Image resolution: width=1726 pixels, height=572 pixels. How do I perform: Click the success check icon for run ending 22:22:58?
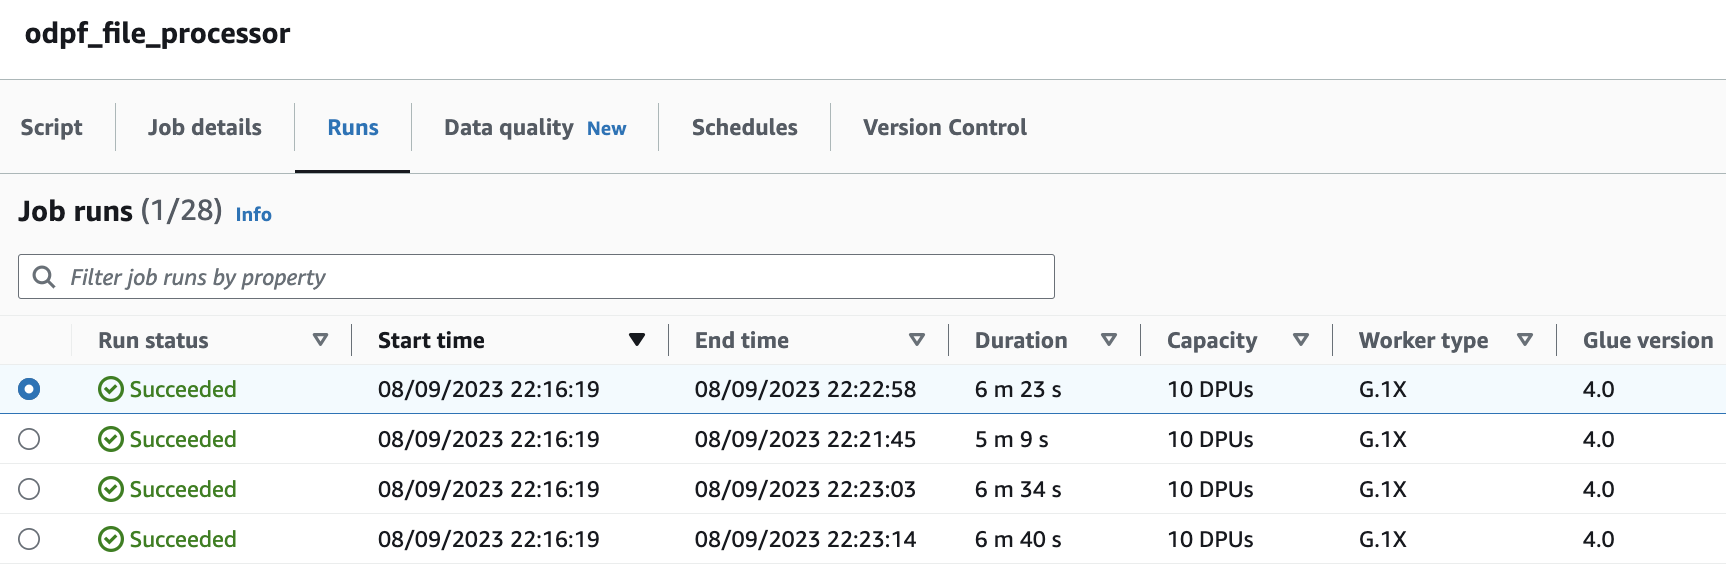tap(111, 389)
